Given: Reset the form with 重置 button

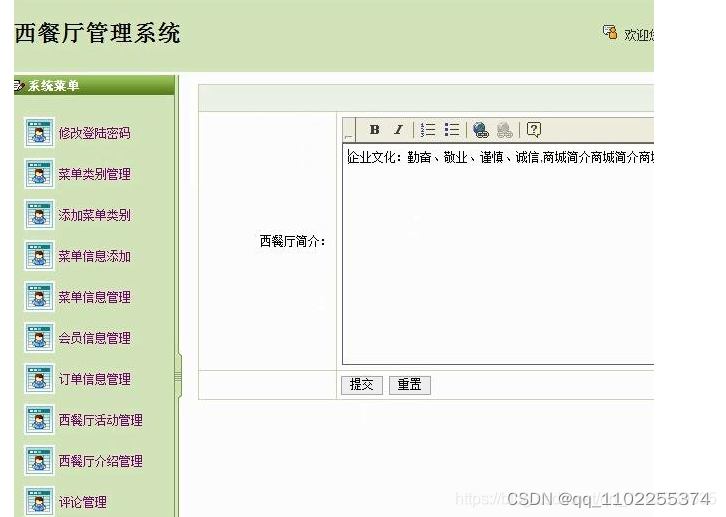Looking at the screenshot, I should pyautogui.click(x=410, y=385).
